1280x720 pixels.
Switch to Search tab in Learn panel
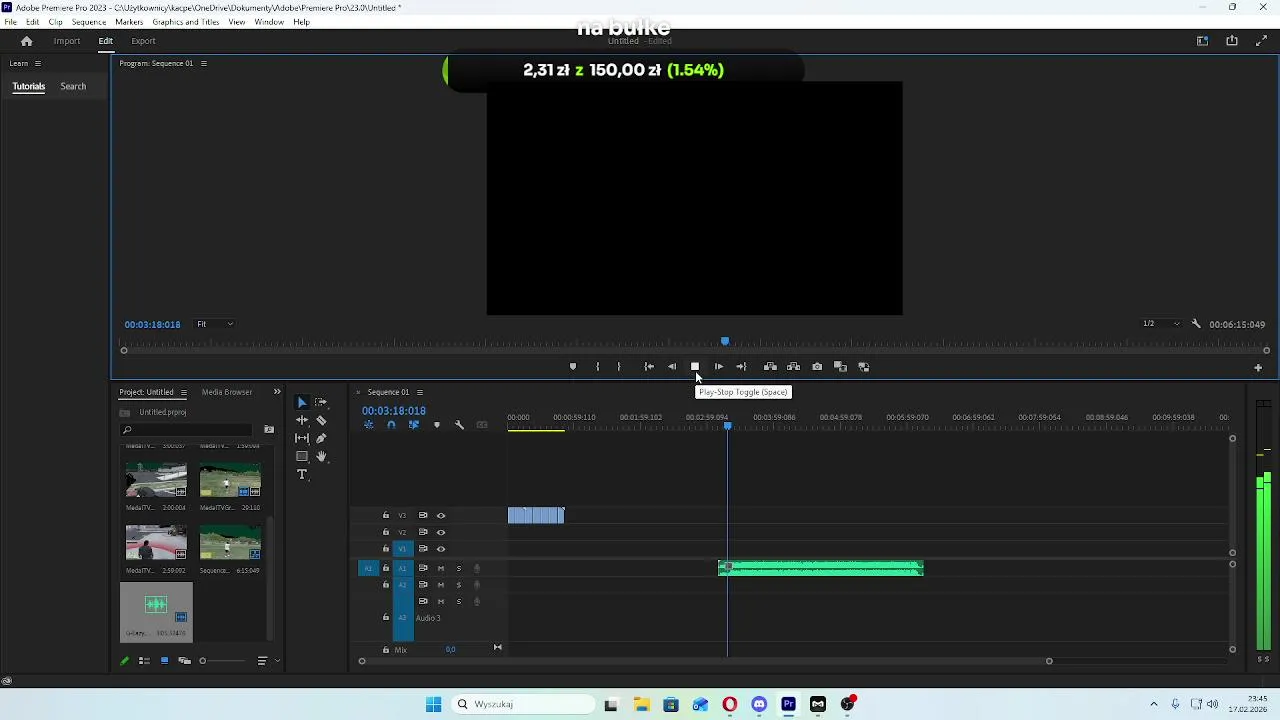(x=73, y=86)
